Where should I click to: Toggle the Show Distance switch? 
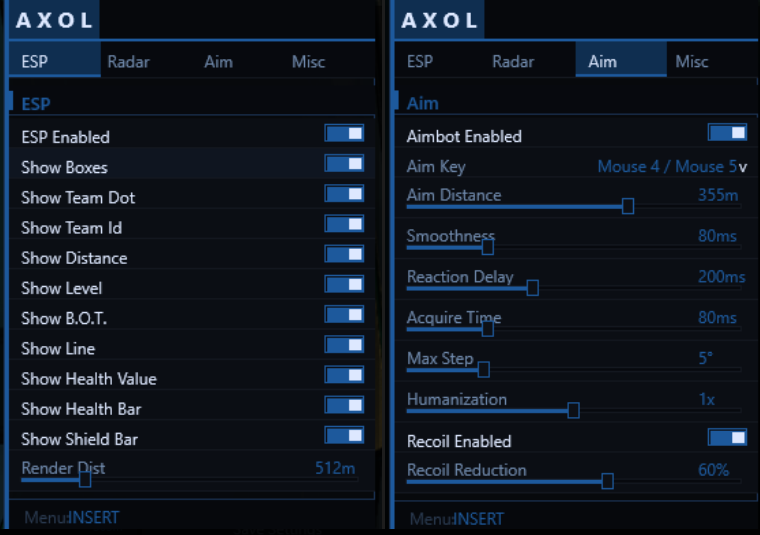(x=344, y=254)
